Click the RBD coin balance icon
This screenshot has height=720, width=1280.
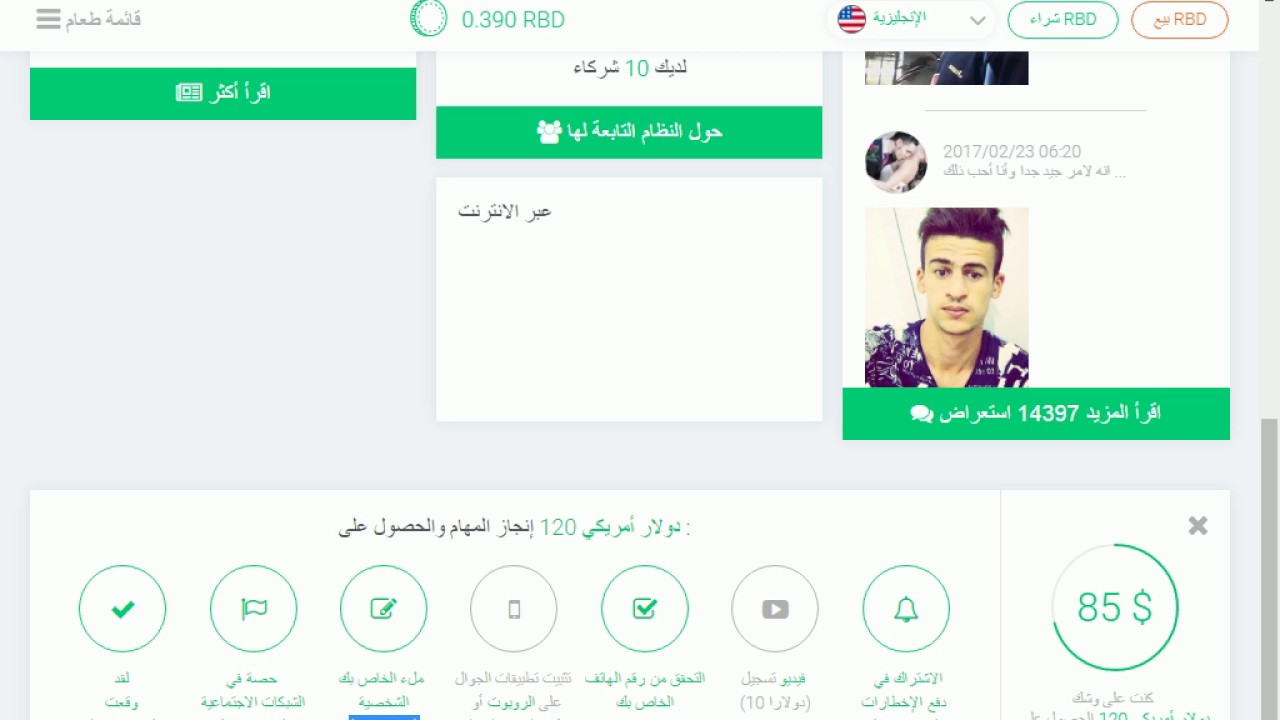[x=429, y=19]
